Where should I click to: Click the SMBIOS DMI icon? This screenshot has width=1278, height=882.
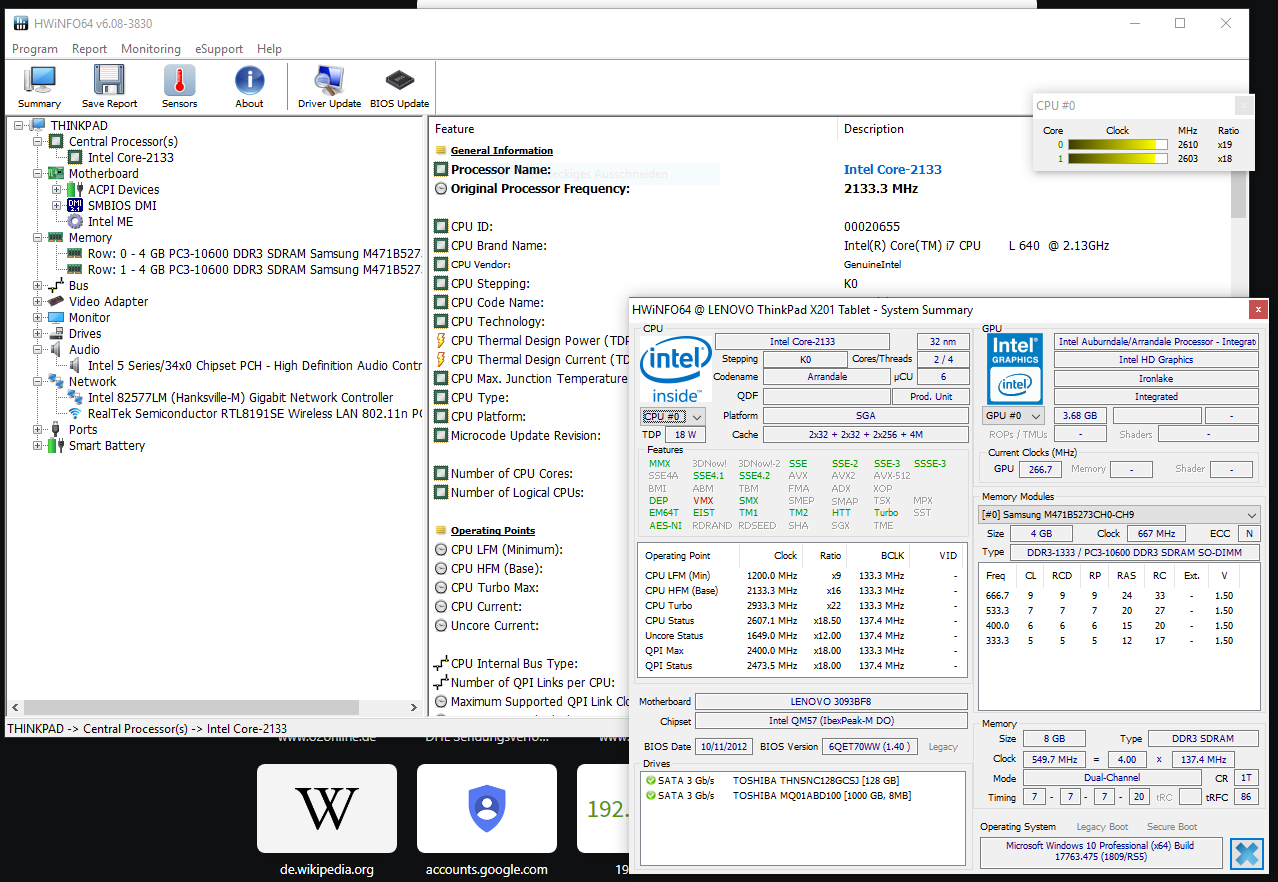(x=75, y=205)
